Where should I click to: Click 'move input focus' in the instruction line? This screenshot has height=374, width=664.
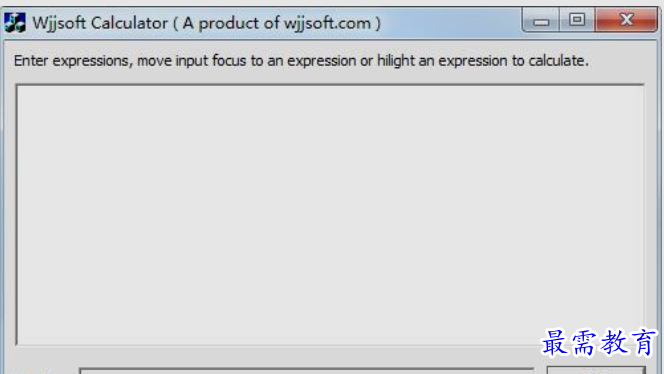click(x=191, y=61)
